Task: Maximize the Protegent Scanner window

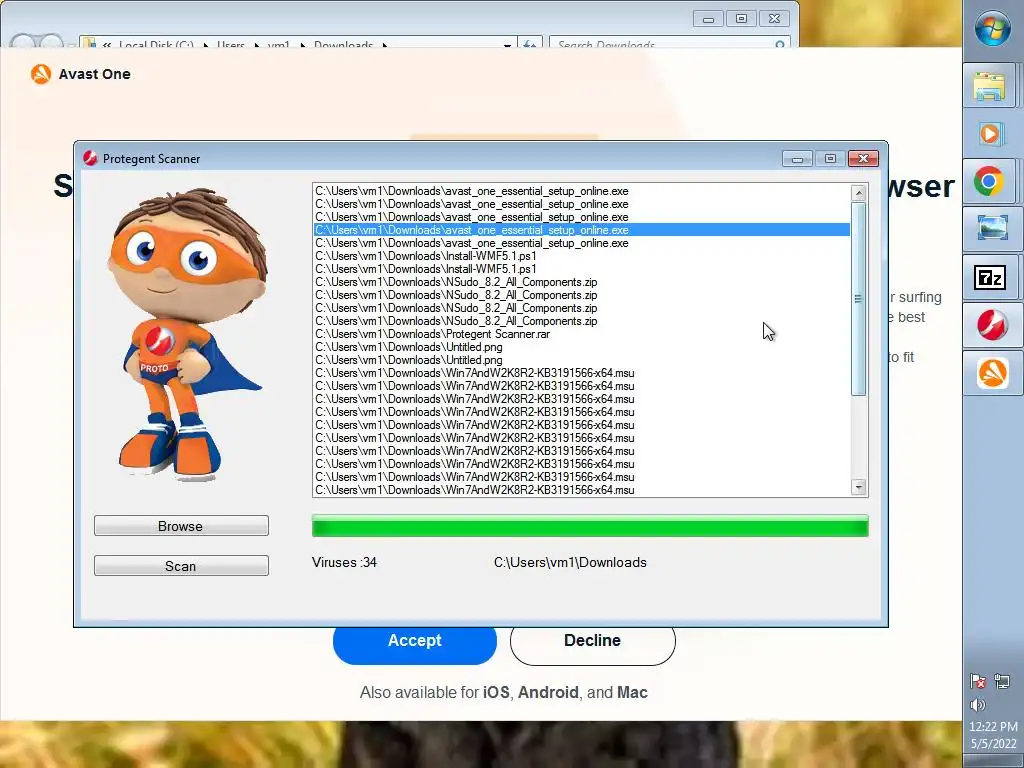Action: (x=830, y=159)
